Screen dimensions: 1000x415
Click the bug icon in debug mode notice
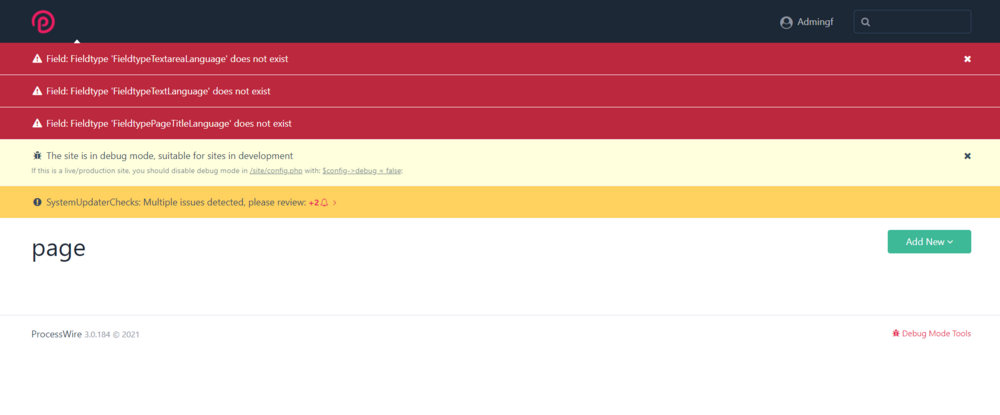point(37,156)
